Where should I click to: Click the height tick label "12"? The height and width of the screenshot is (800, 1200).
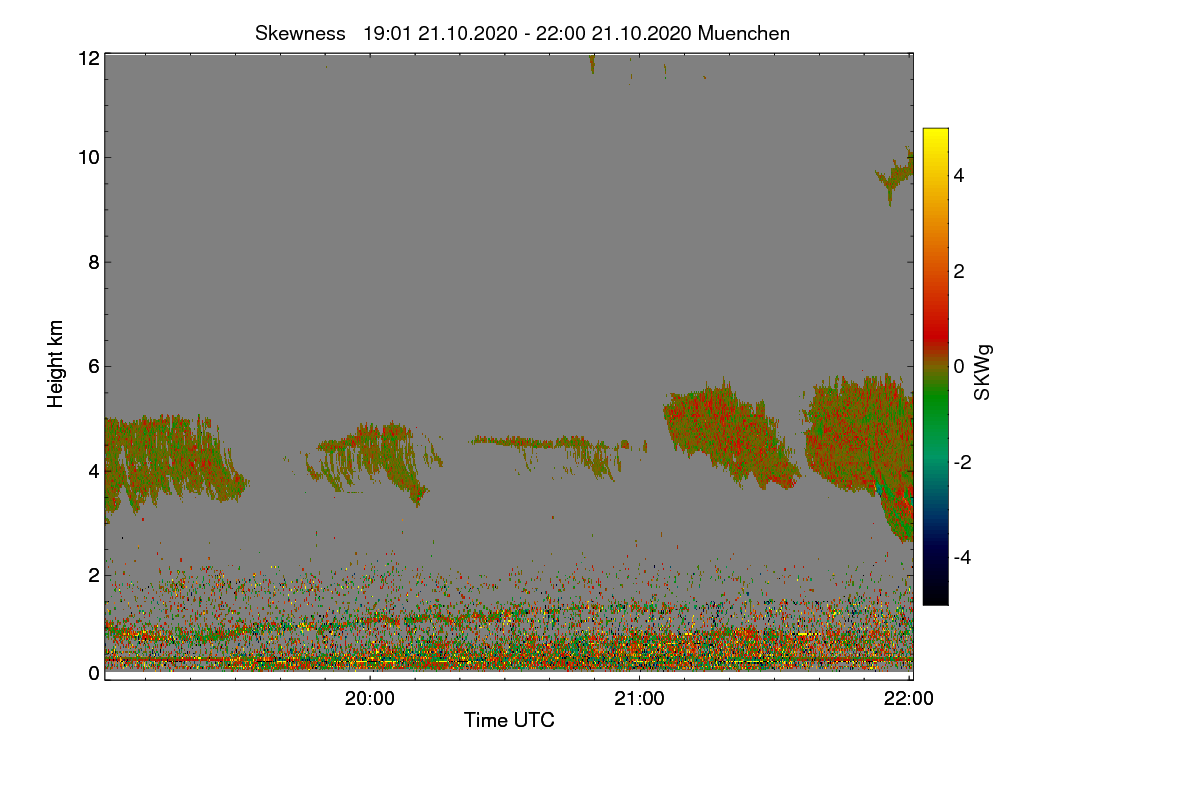click(x=88, y=58)
